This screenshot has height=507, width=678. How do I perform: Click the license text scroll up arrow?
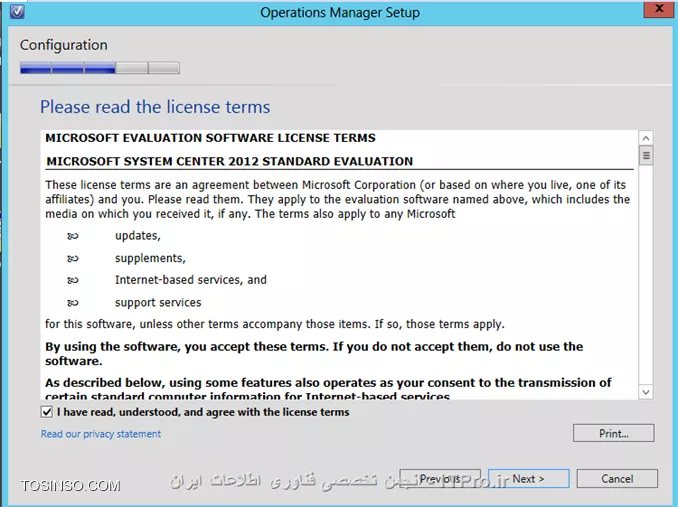[x=646, y=138]
